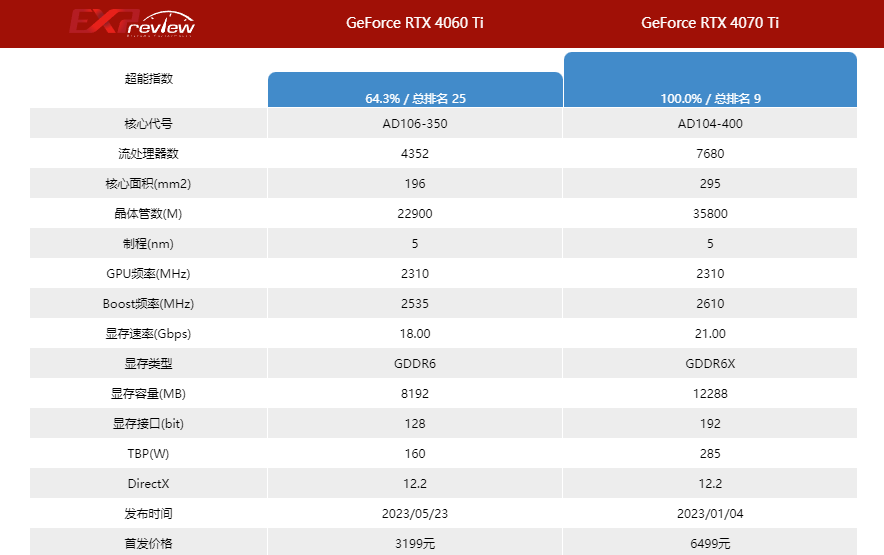The image size is (884, 555).
Task: Select the 3199元 price
Action: (415, 544)
